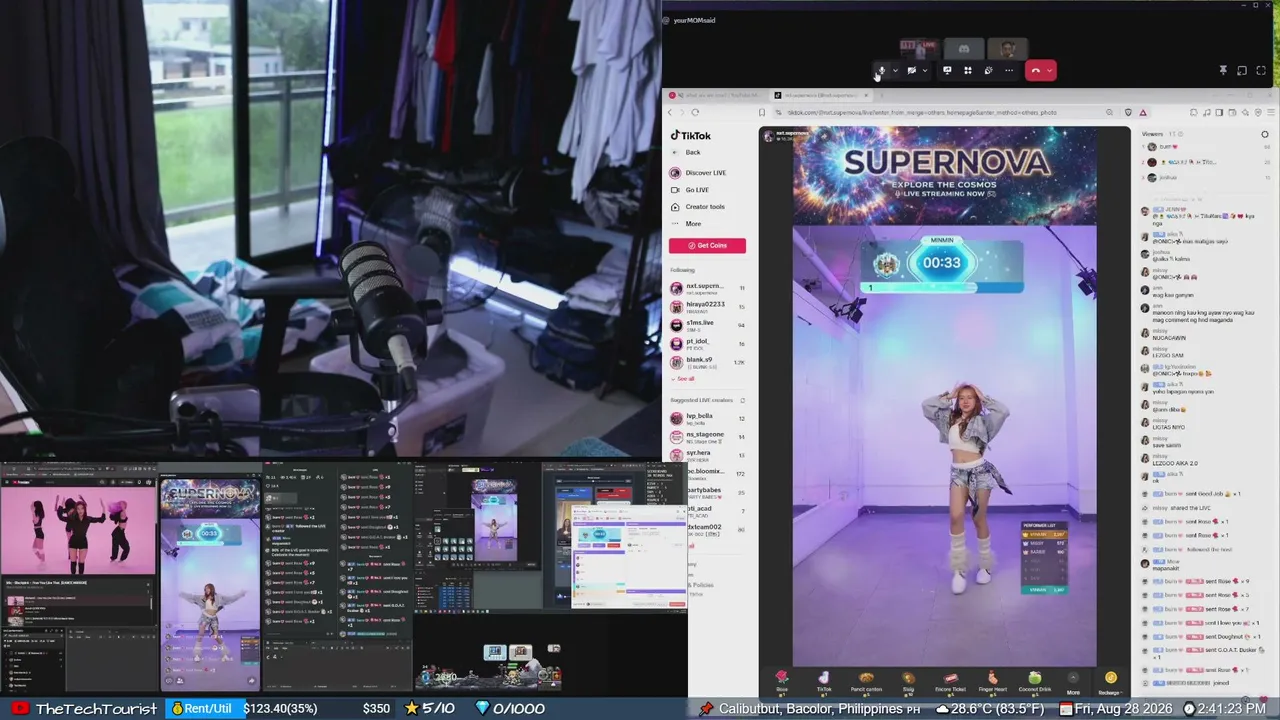Click the share screen icon in call
1280x720 pixels.
947,70
